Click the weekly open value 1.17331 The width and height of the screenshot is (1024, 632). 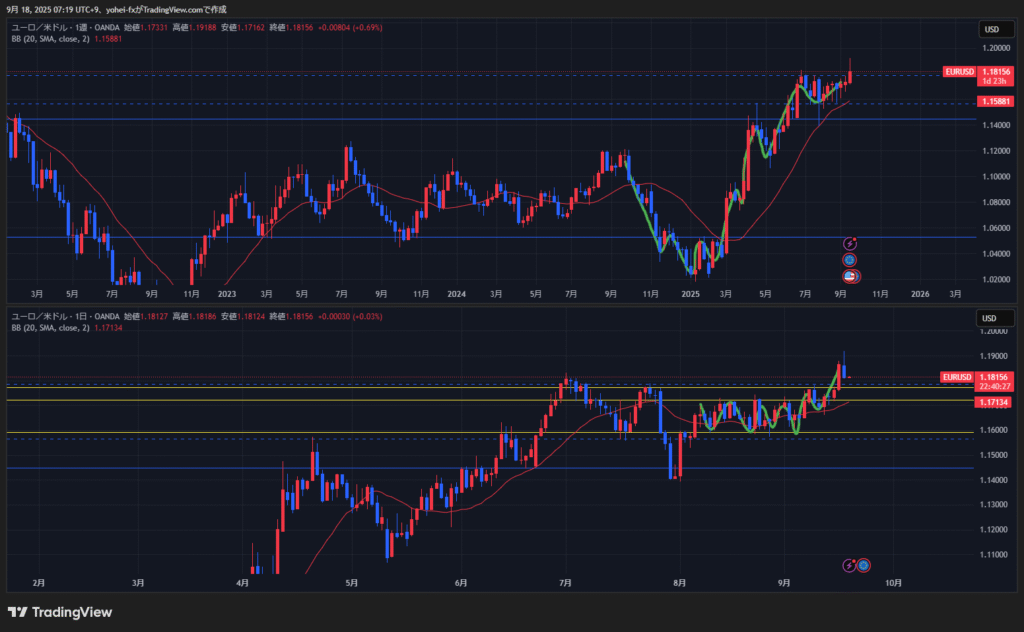tap(154, 27)
